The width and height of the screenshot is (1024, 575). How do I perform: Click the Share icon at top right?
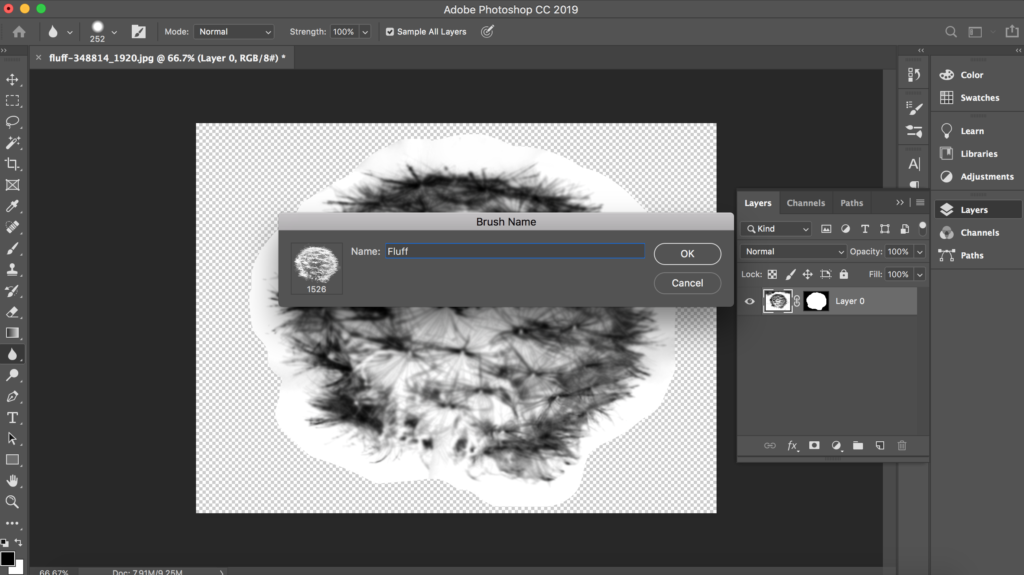pyautogui.click(x=1012, y=31)
